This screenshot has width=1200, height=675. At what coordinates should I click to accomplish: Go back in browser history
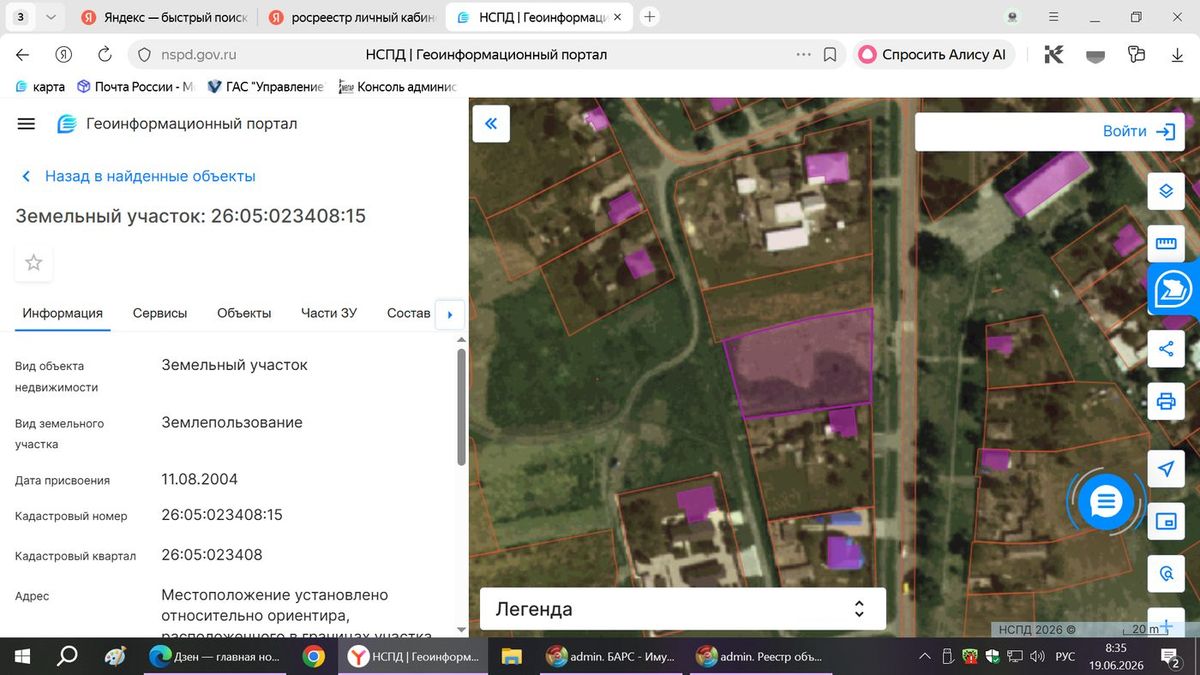point(23,55)
